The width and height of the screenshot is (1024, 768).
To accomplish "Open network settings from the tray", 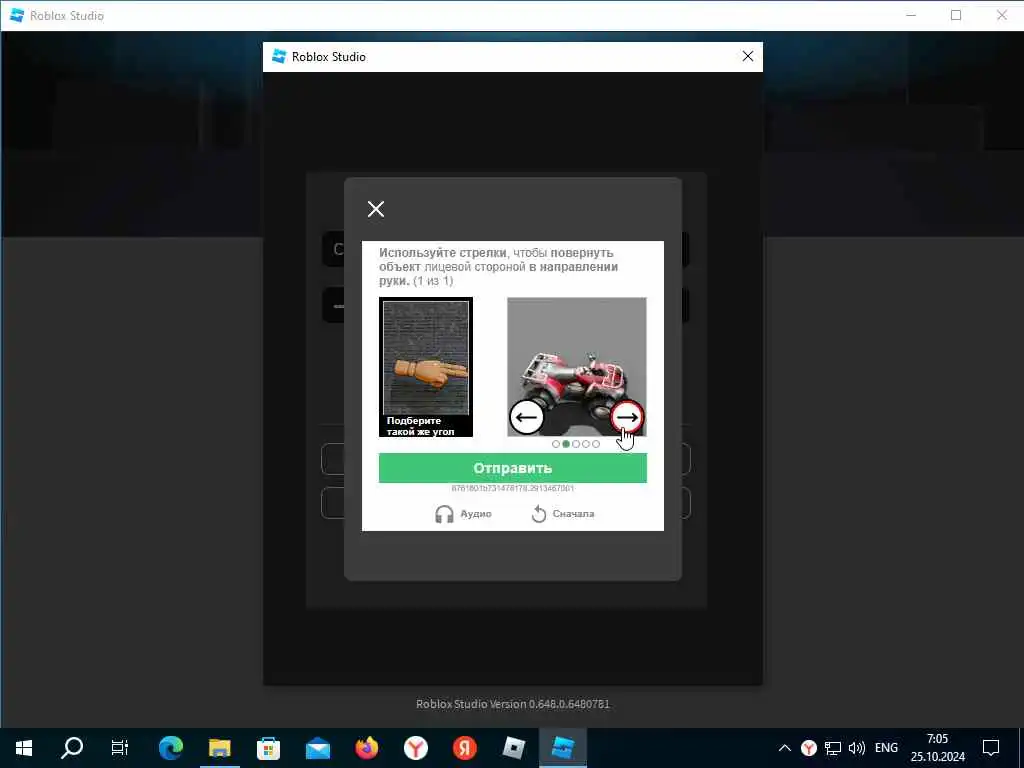I will [833, 748].
